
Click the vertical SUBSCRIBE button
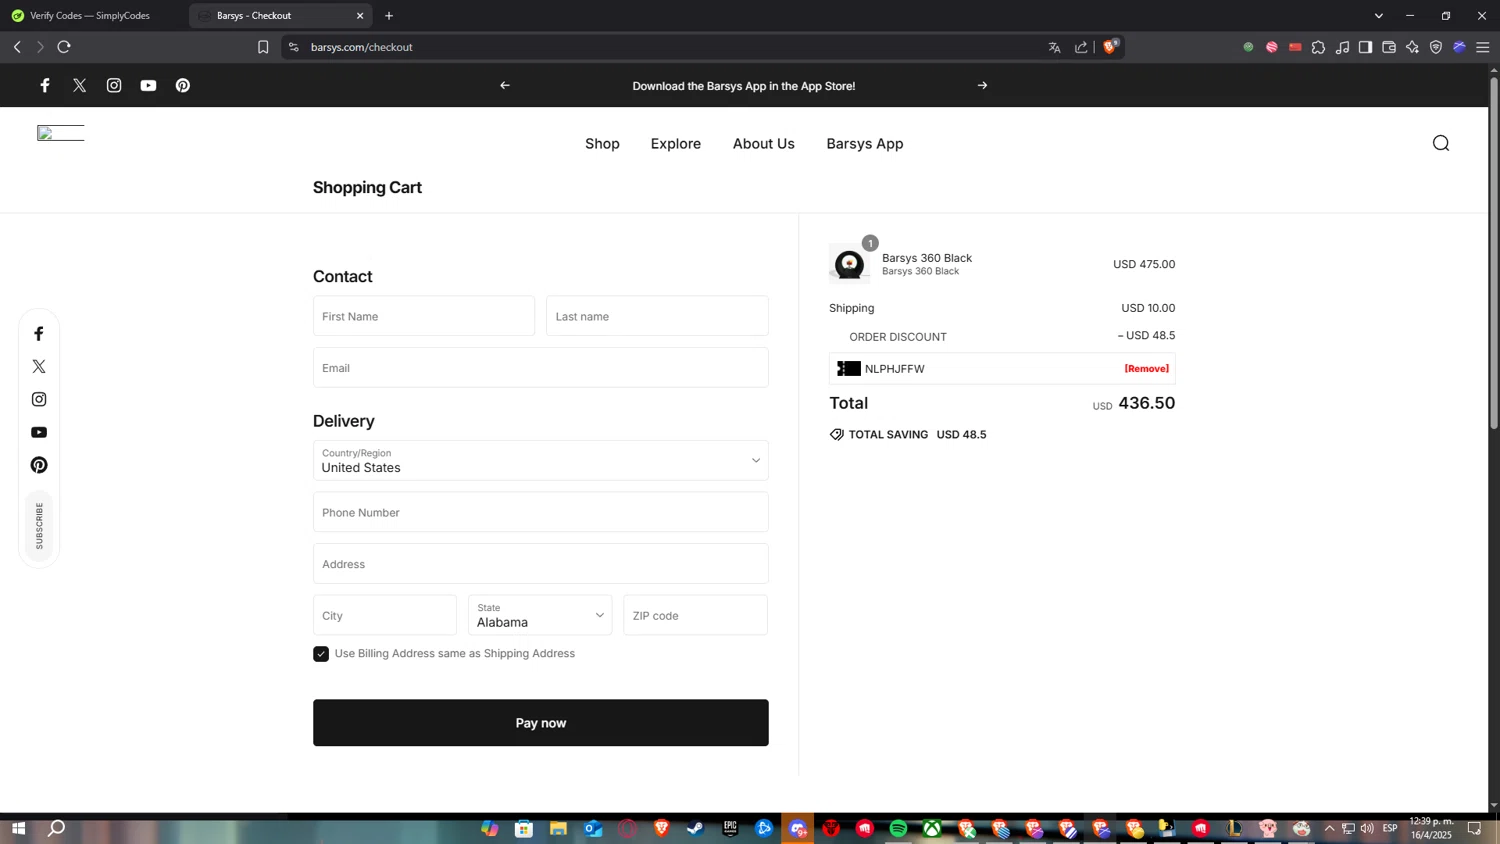(x=39, y=525)
